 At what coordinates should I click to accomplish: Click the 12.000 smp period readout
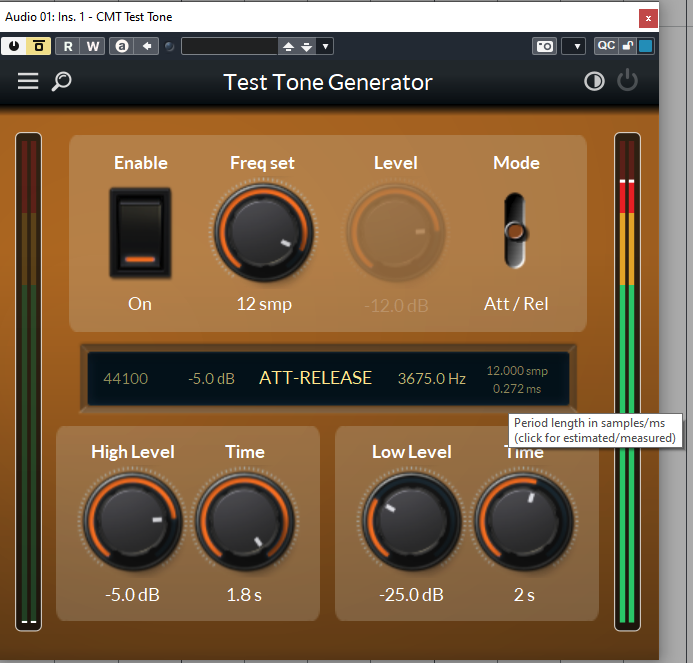coord(517,370)
